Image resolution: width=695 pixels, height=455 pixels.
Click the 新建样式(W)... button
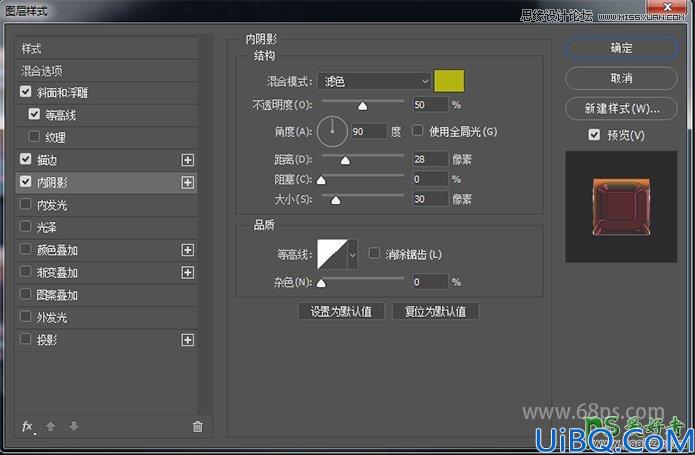point(621,109)
